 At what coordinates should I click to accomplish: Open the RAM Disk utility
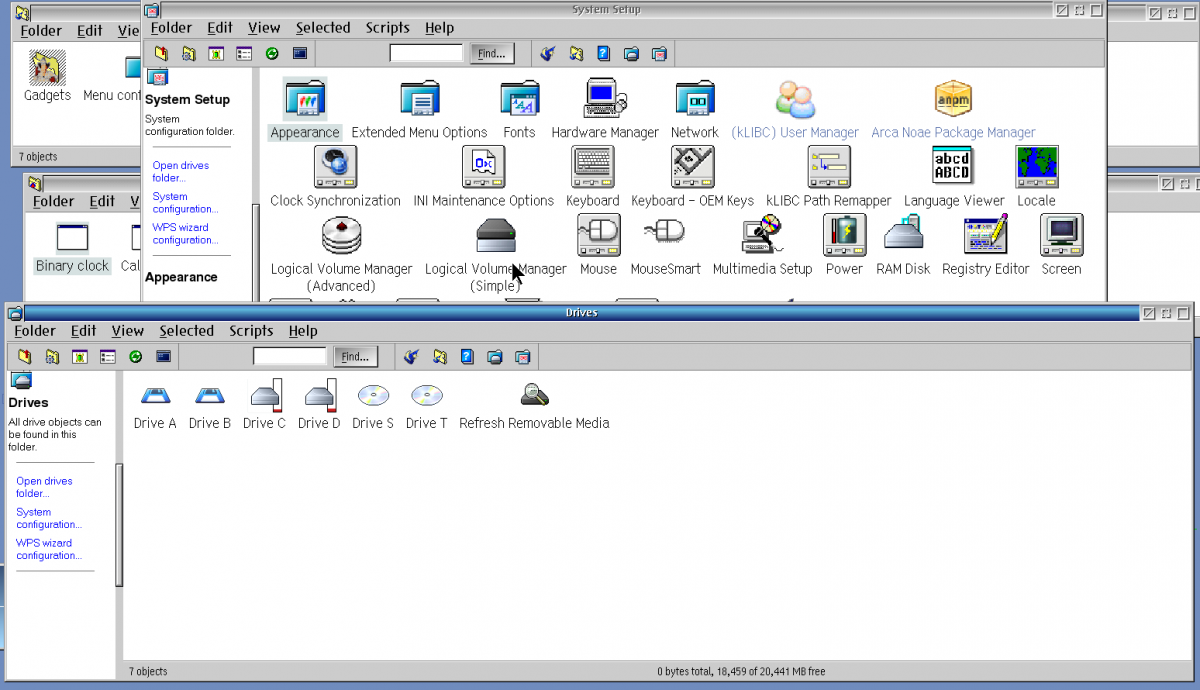[903, 235]
